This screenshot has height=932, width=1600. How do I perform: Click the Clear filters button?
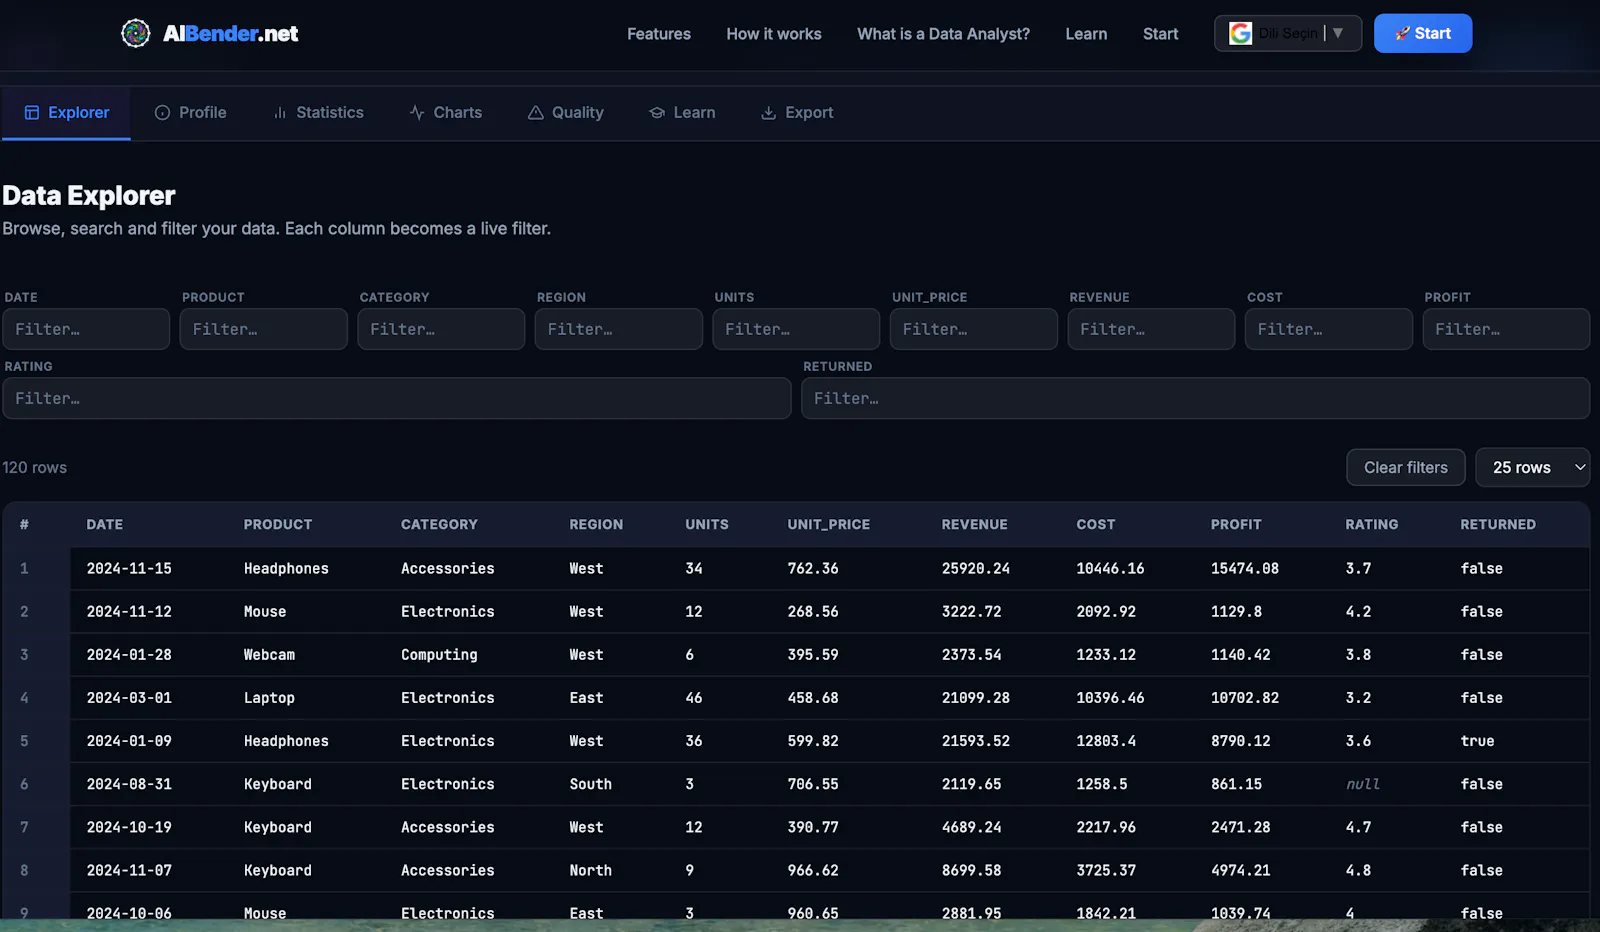1405,467
